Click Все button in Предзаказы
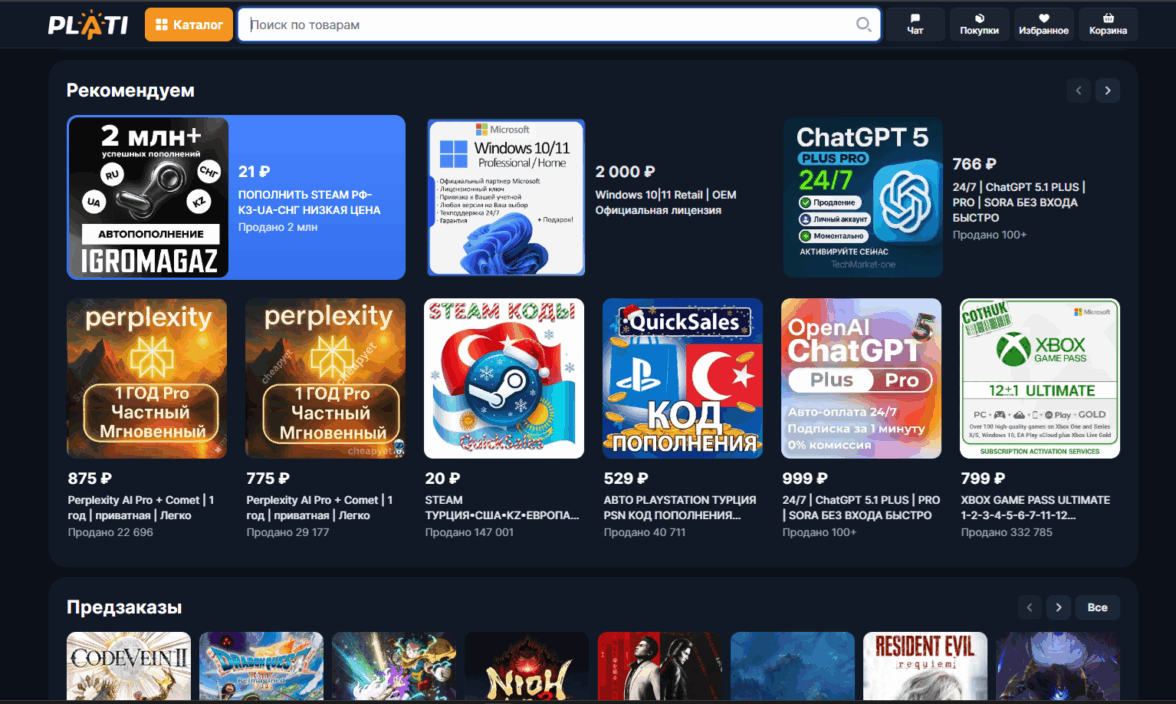 (1097, 607)
